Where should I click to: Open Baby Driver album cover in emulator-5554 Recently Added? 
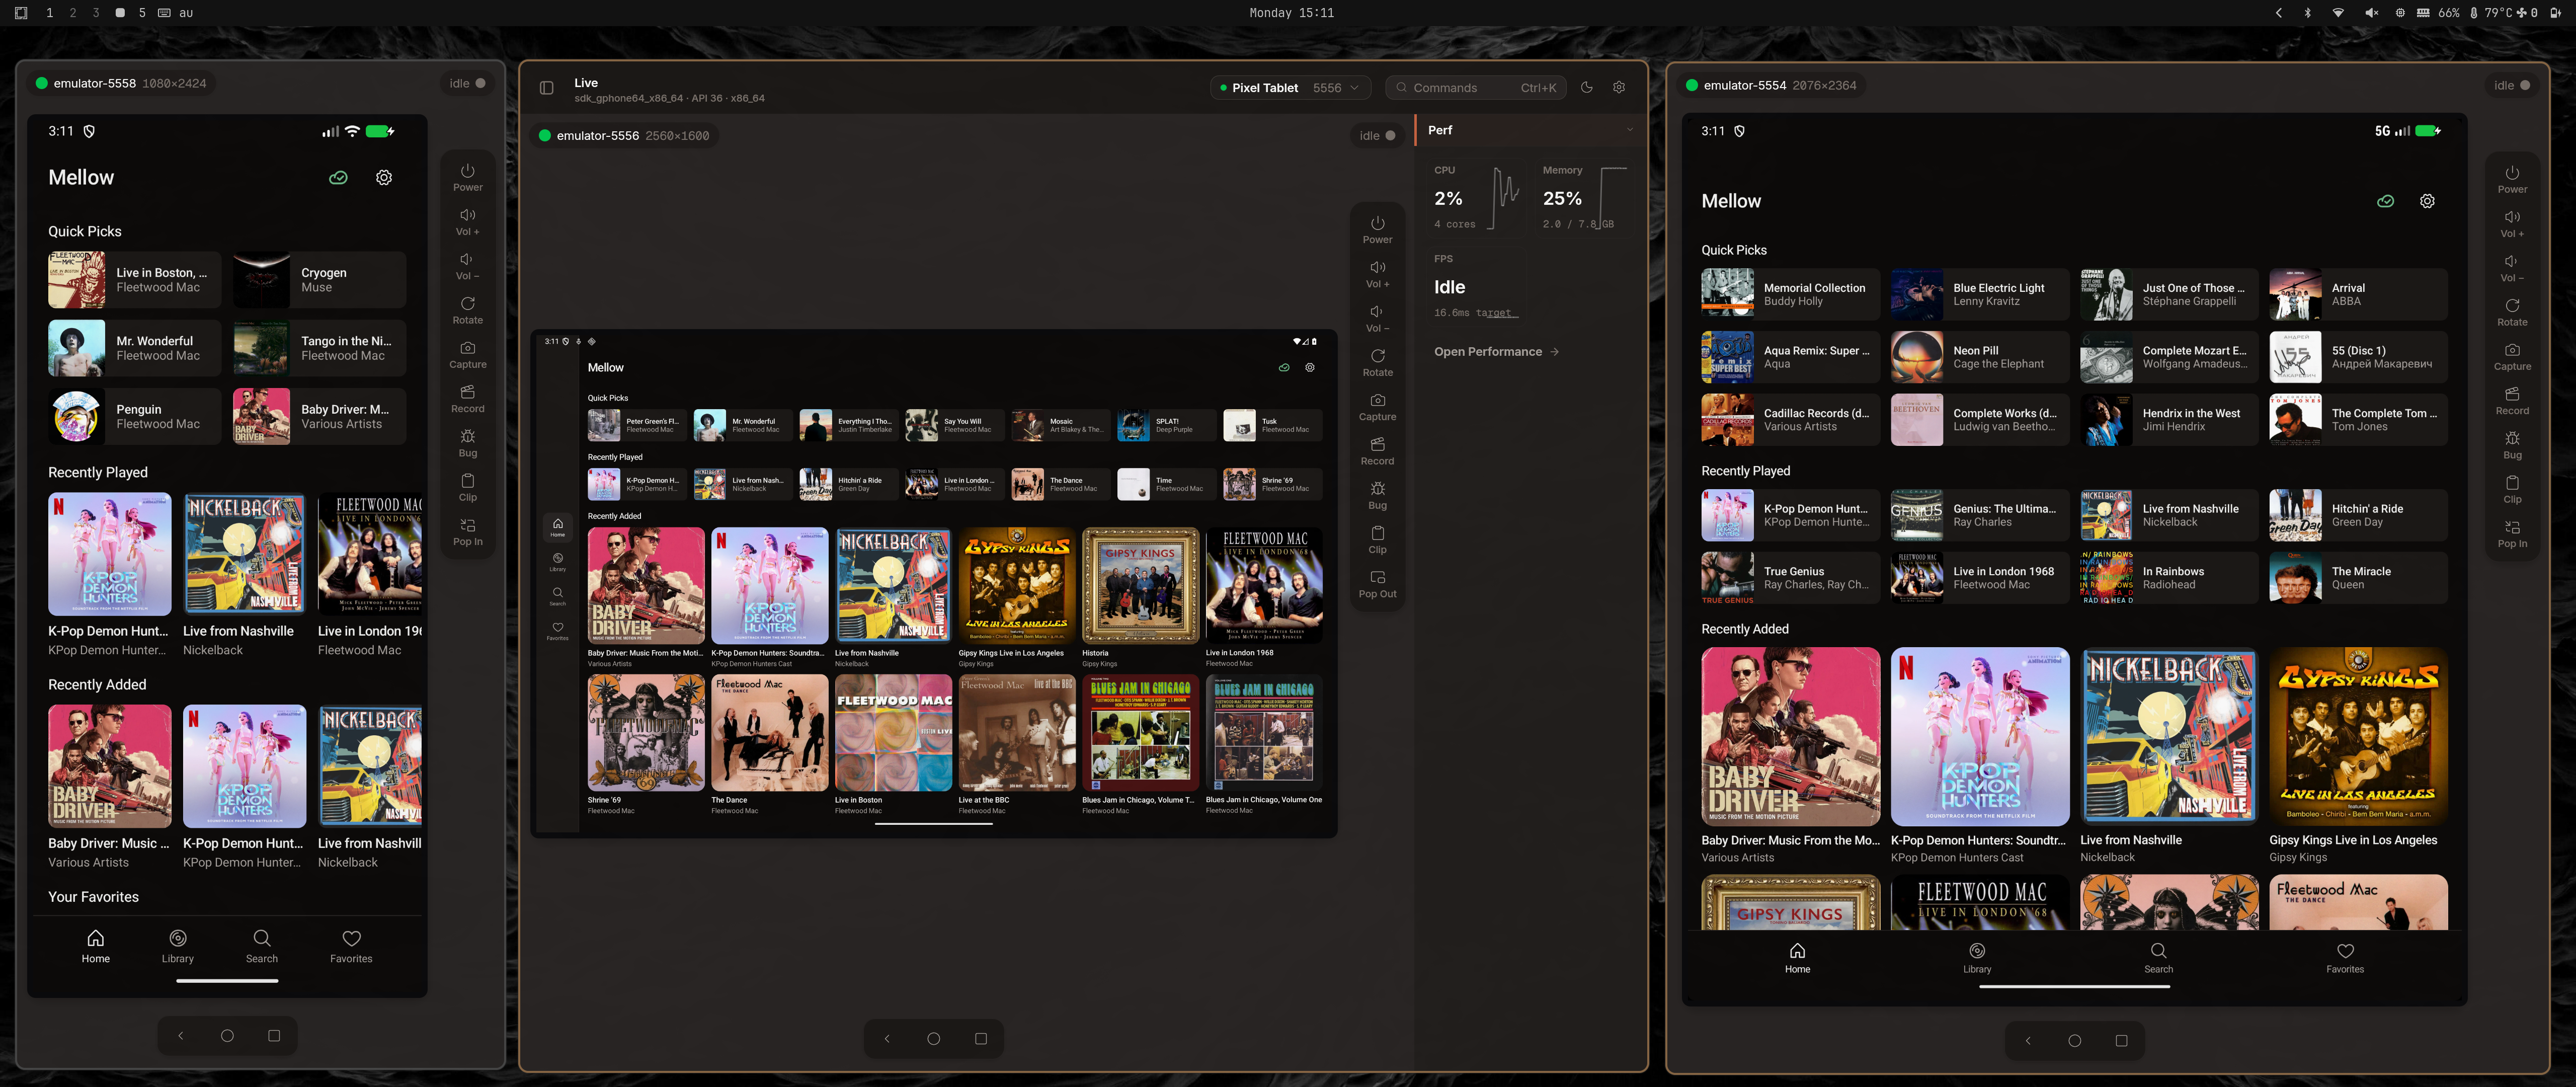pos(1790,737)
